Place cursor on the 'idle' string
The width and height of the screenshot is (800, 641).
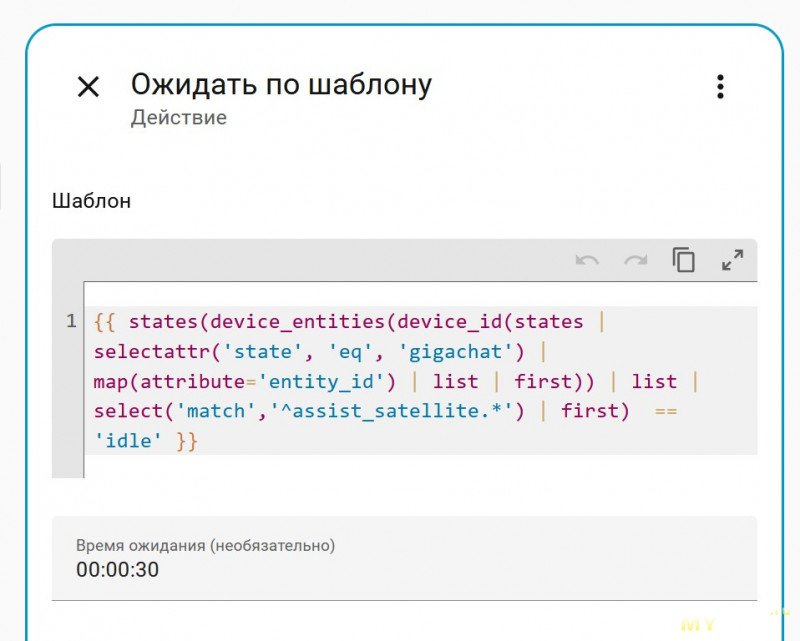(x=129, y=440)
